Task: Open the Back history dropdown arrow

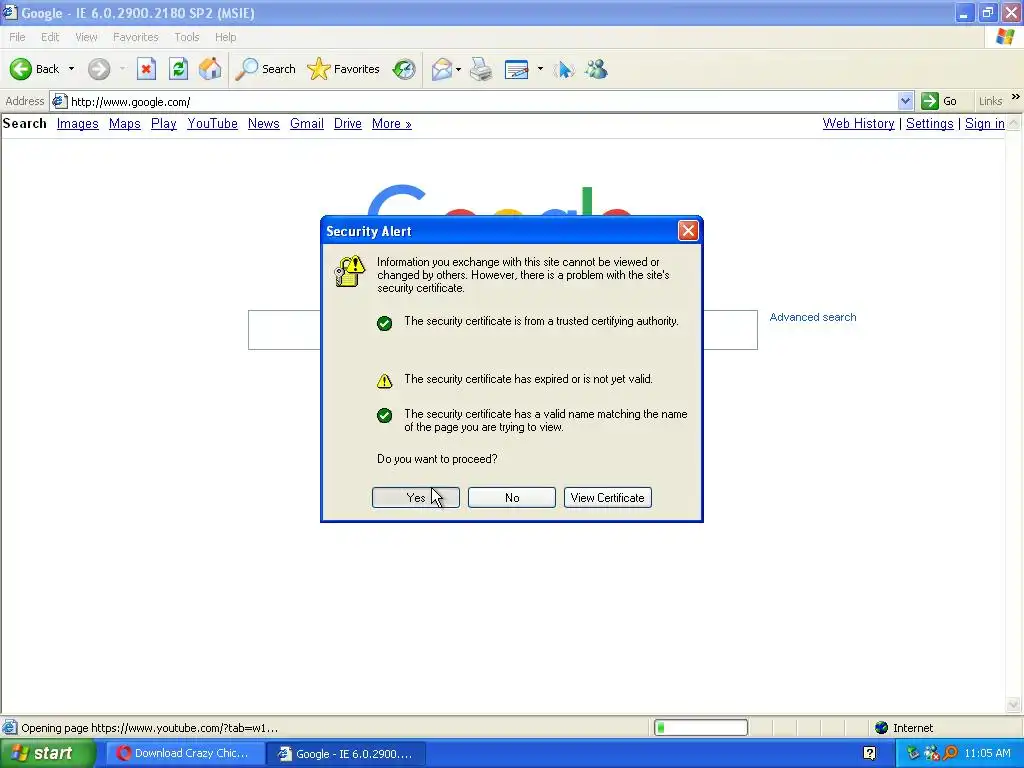Action: pyautogui.click(x=71, y=69)
